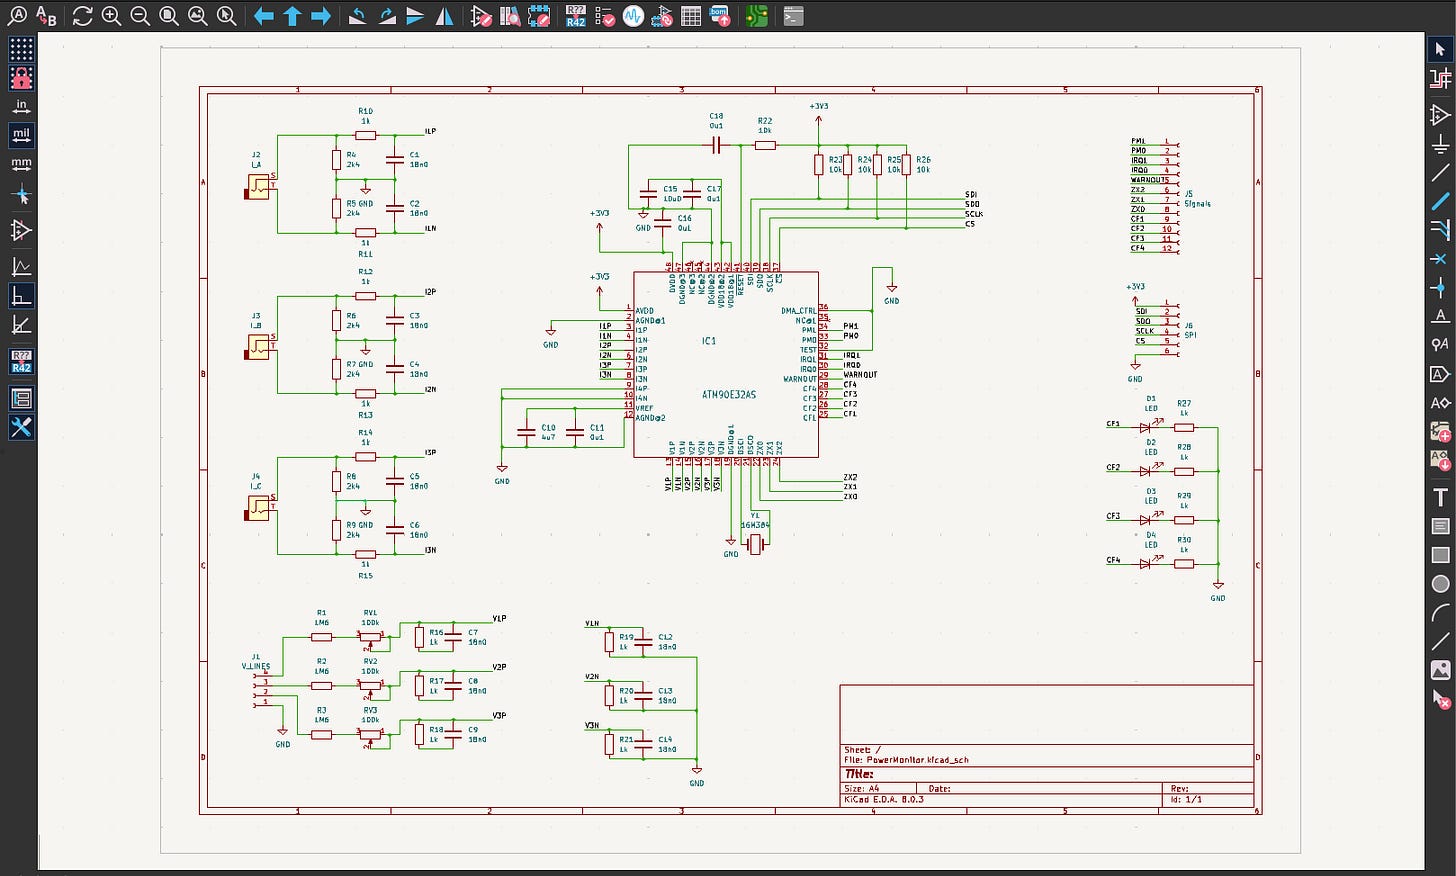Switch units to inches

(21, 106)
